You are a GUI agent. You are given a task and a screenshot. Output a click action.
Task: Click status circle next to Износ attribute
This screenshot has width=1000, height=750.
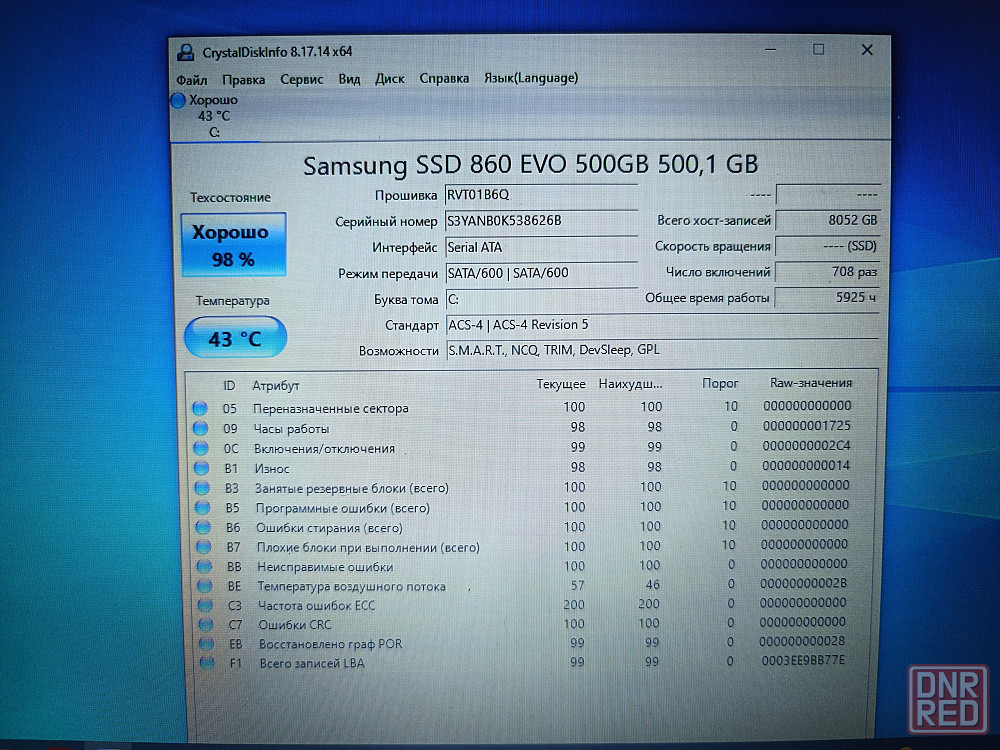202,468
